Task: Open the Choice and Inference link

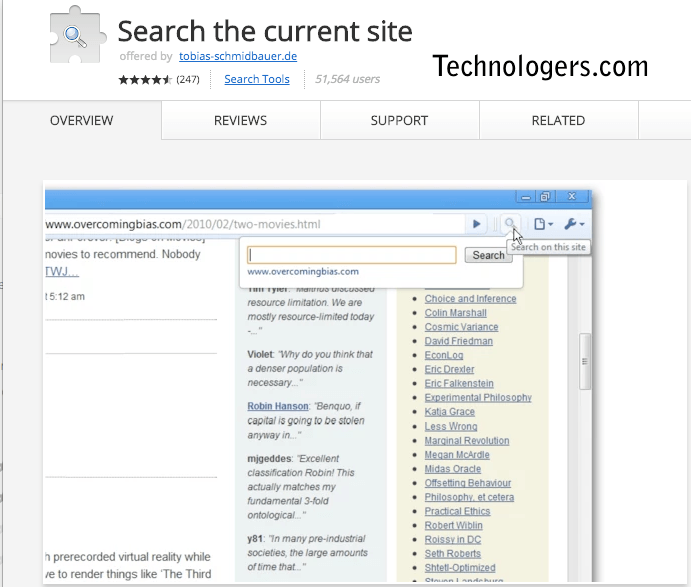Action: click(470, 299)
